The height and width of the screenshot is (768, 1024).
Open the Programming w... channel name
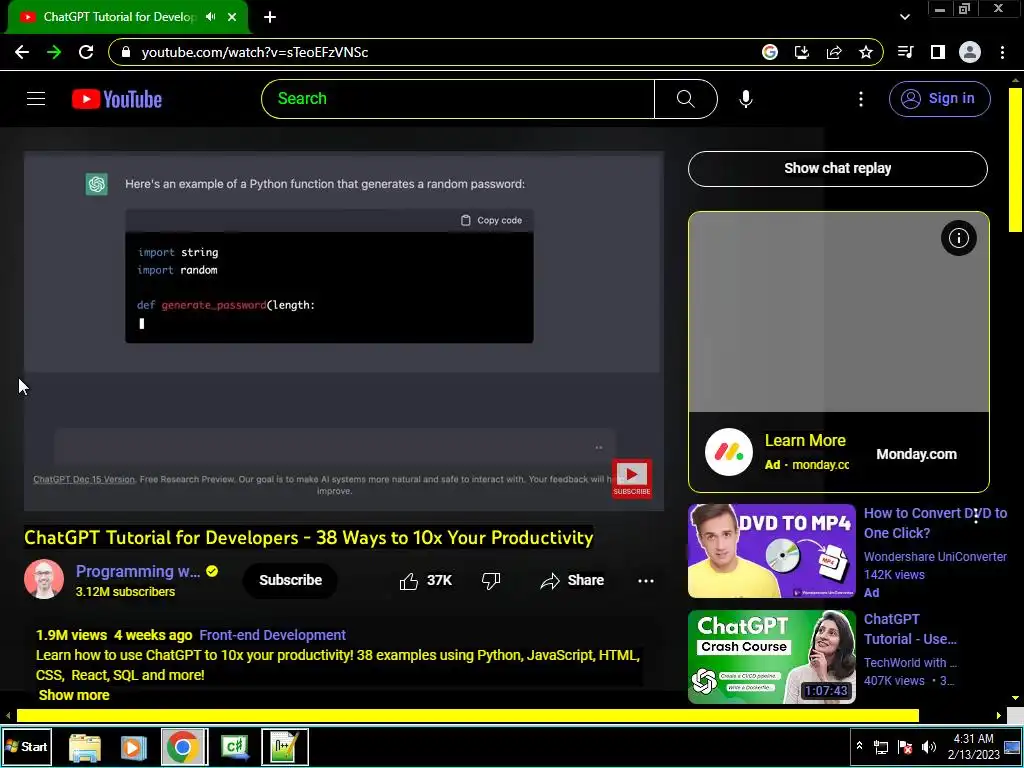tap(138, 571)
